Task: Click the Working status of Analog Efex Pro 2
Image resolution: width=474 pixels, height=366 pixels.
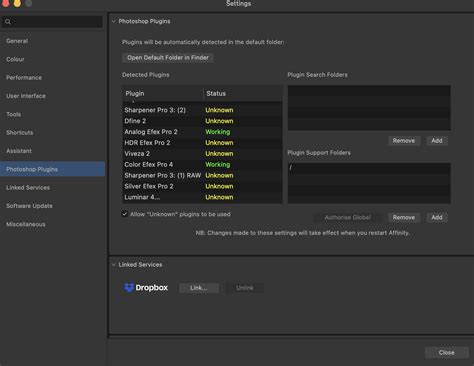Action: pyautogui.click(x=218, y=132)
